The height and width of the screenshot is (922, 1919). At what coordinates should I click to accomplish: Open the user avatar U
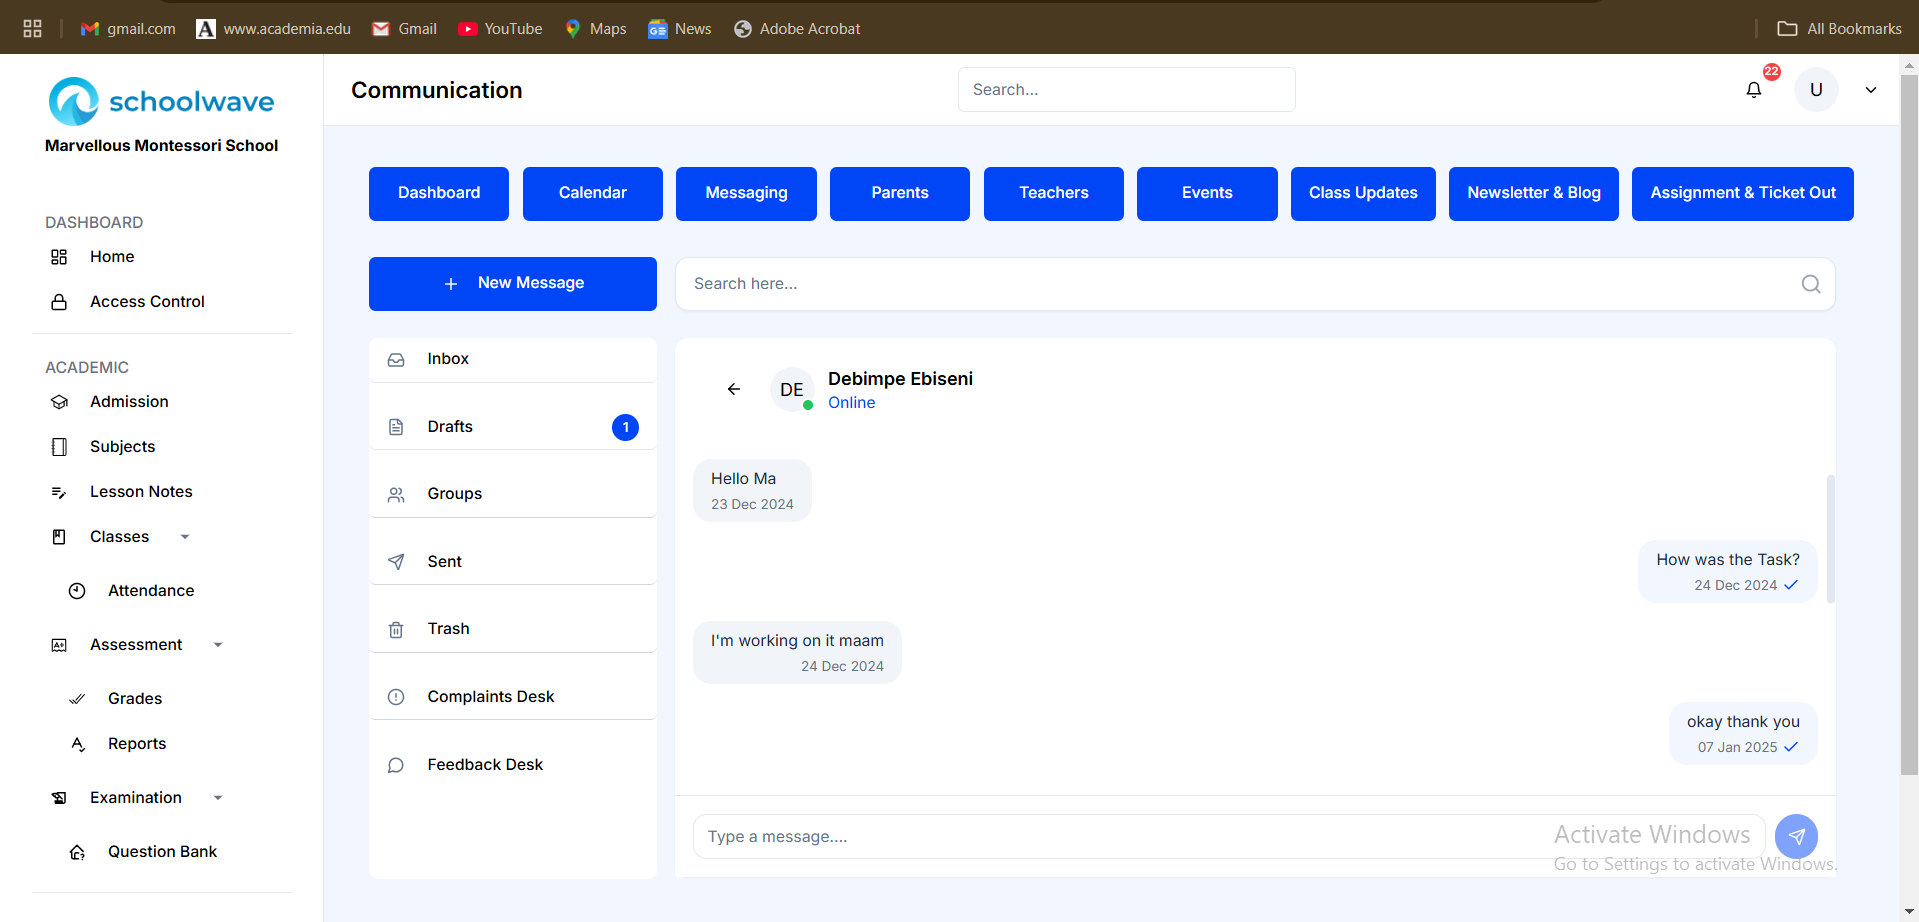tap(1816, 90)
